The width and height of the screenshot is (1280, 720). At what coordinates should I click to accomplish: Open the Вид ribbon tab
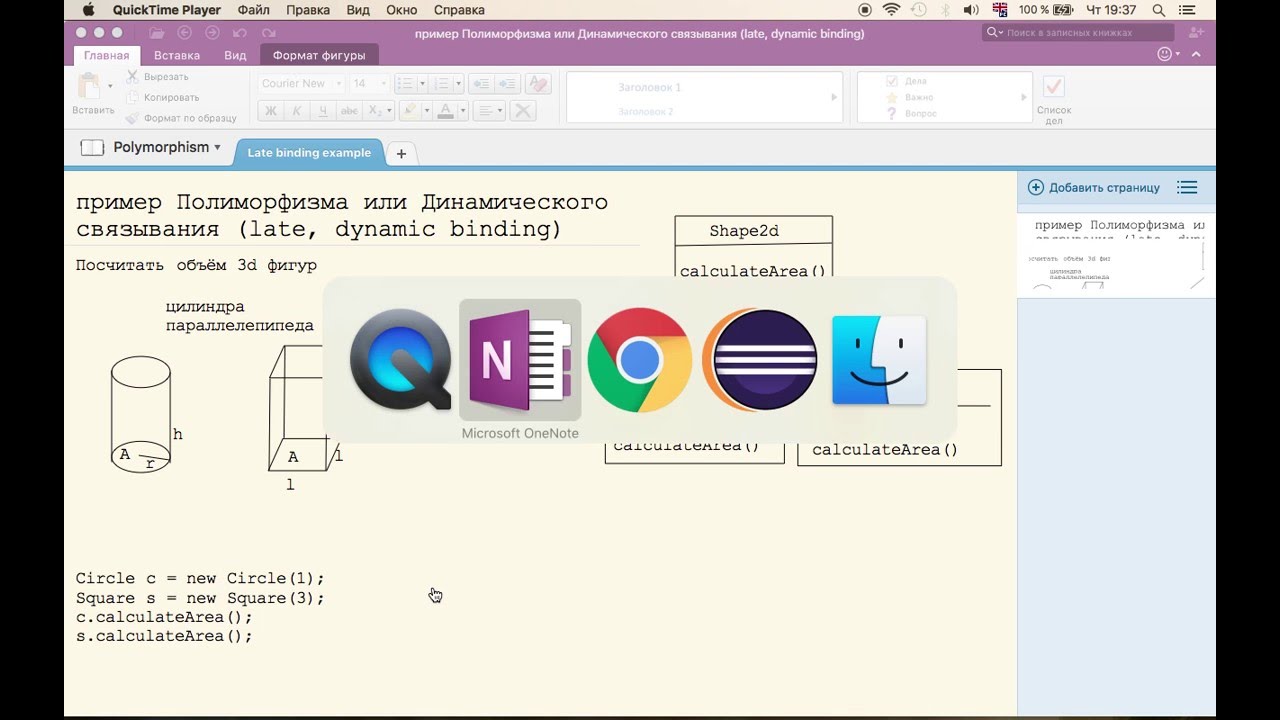(235, 56)
